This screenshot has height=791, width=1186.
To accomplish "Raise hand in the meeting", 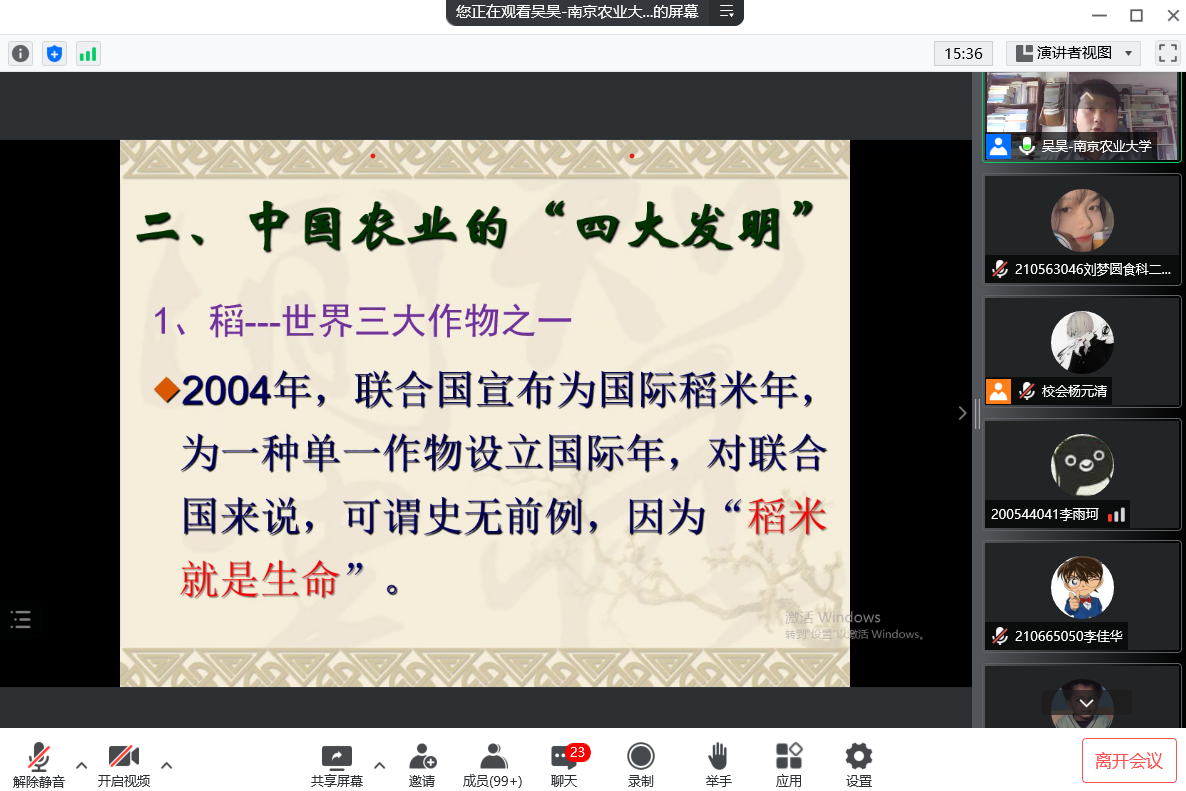I will point(718,765).
